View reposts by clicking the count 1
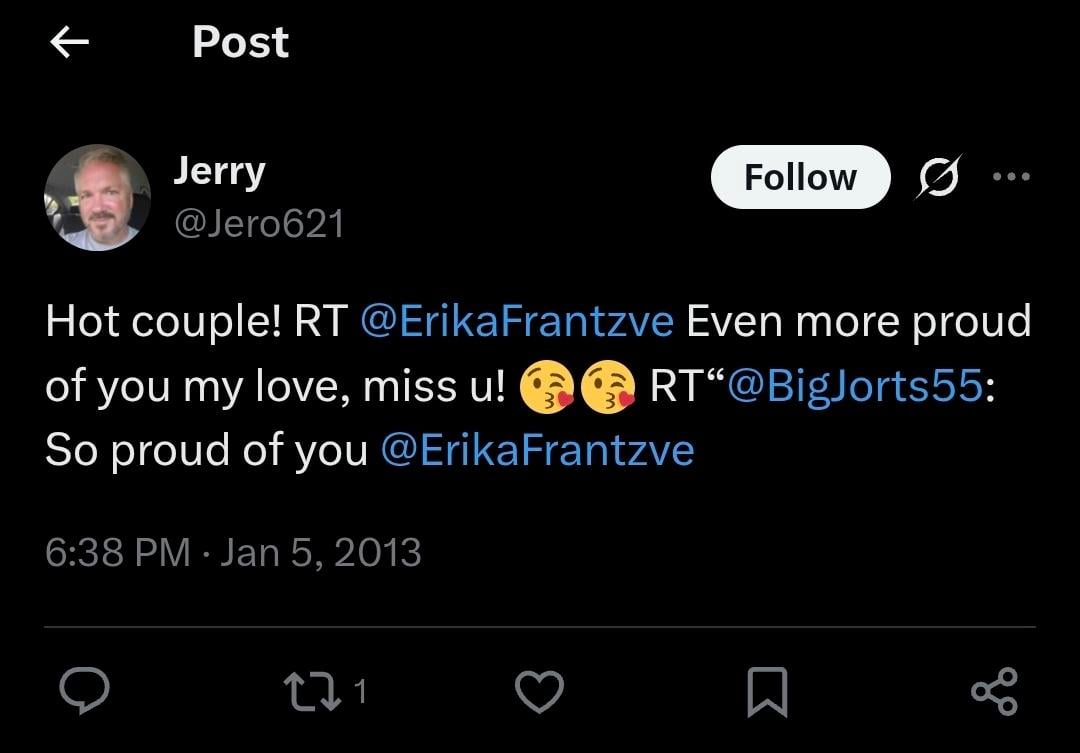The width and height of the screenshot is (1080, 753). (360, 691)
